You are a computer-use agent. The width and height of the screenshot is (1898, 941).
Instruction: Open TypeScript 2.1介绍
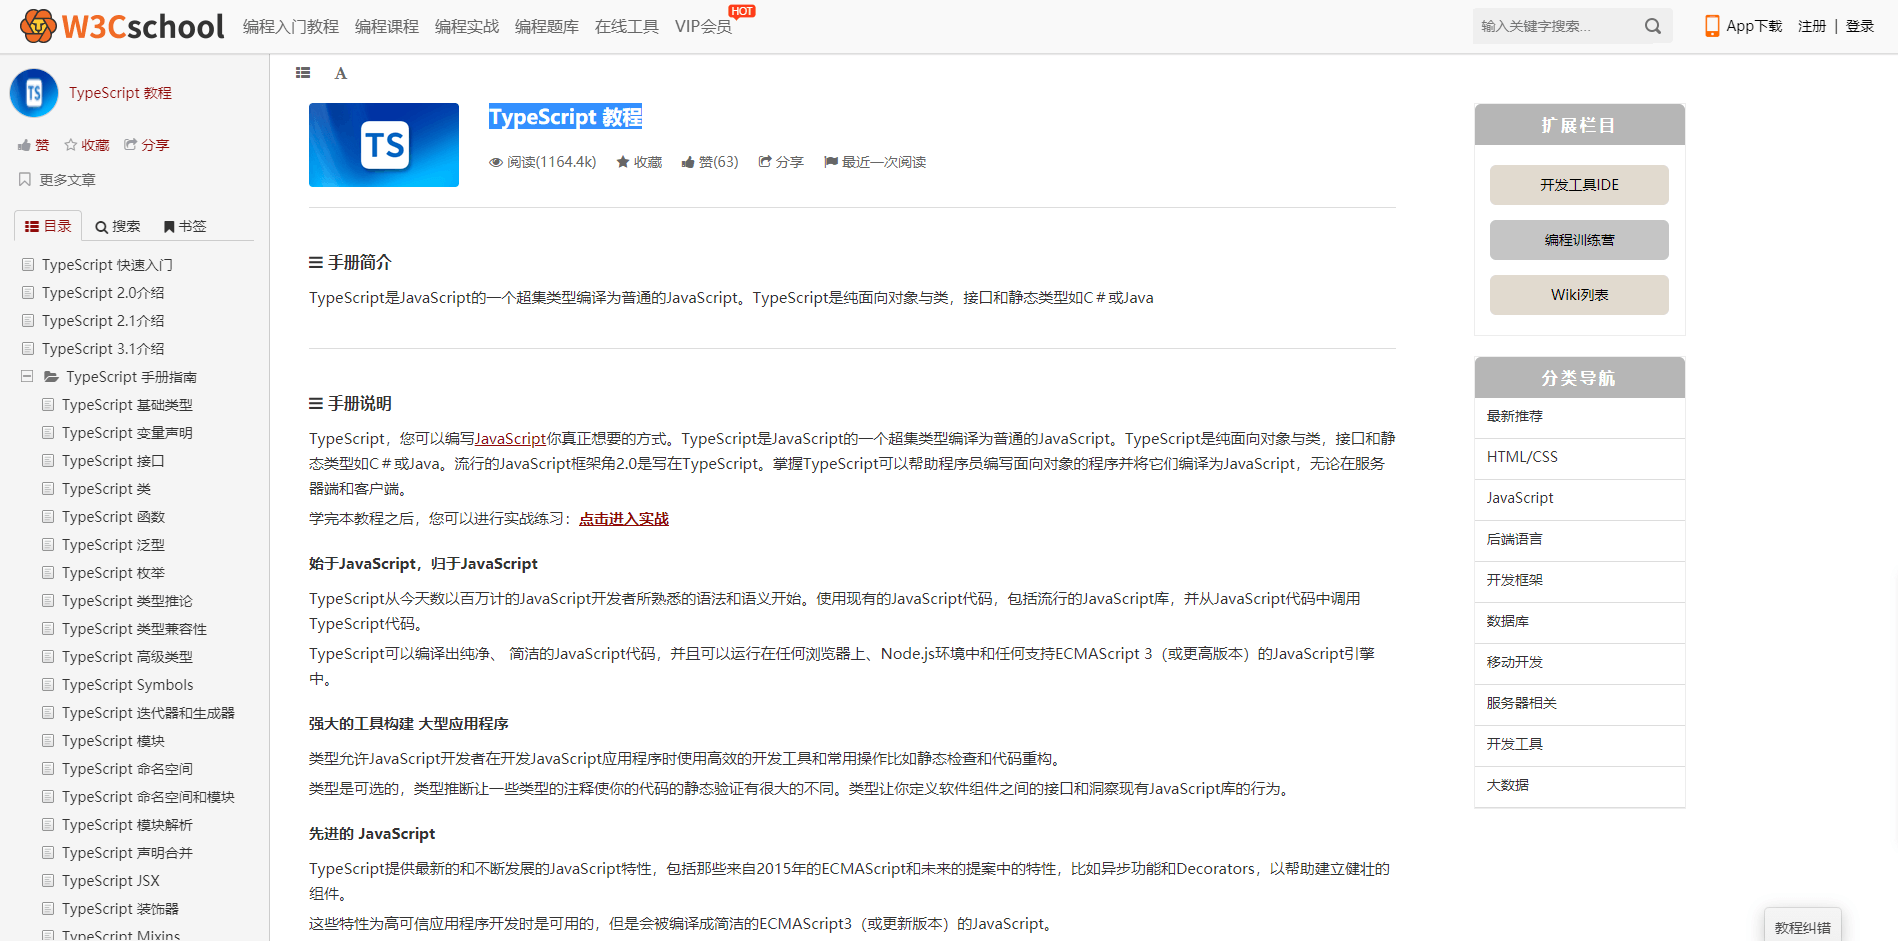(103, 321)
